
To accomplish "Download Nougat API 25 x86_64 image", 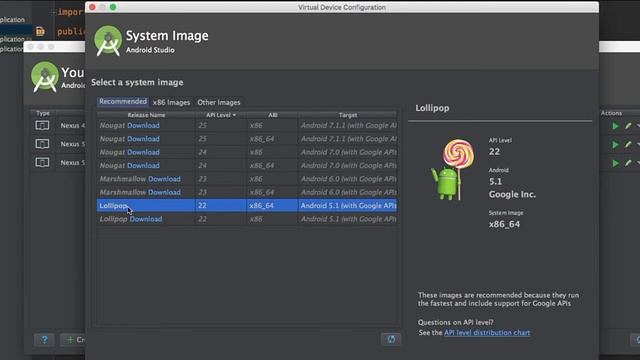I will pos(143,139).
